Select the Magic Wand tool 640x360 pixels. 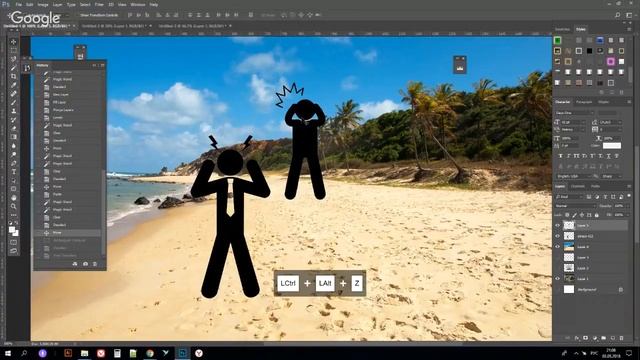tap(13, 67)
